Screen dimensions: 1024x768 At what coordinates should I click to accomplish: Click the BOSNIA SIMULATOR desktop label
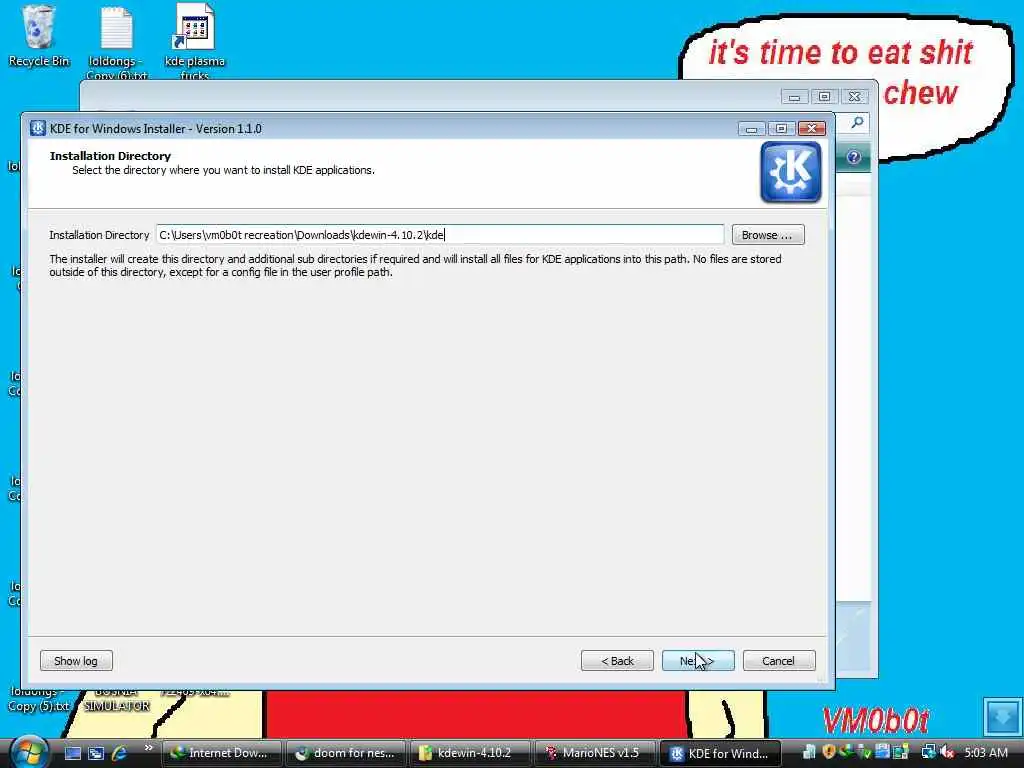point(117,699)
